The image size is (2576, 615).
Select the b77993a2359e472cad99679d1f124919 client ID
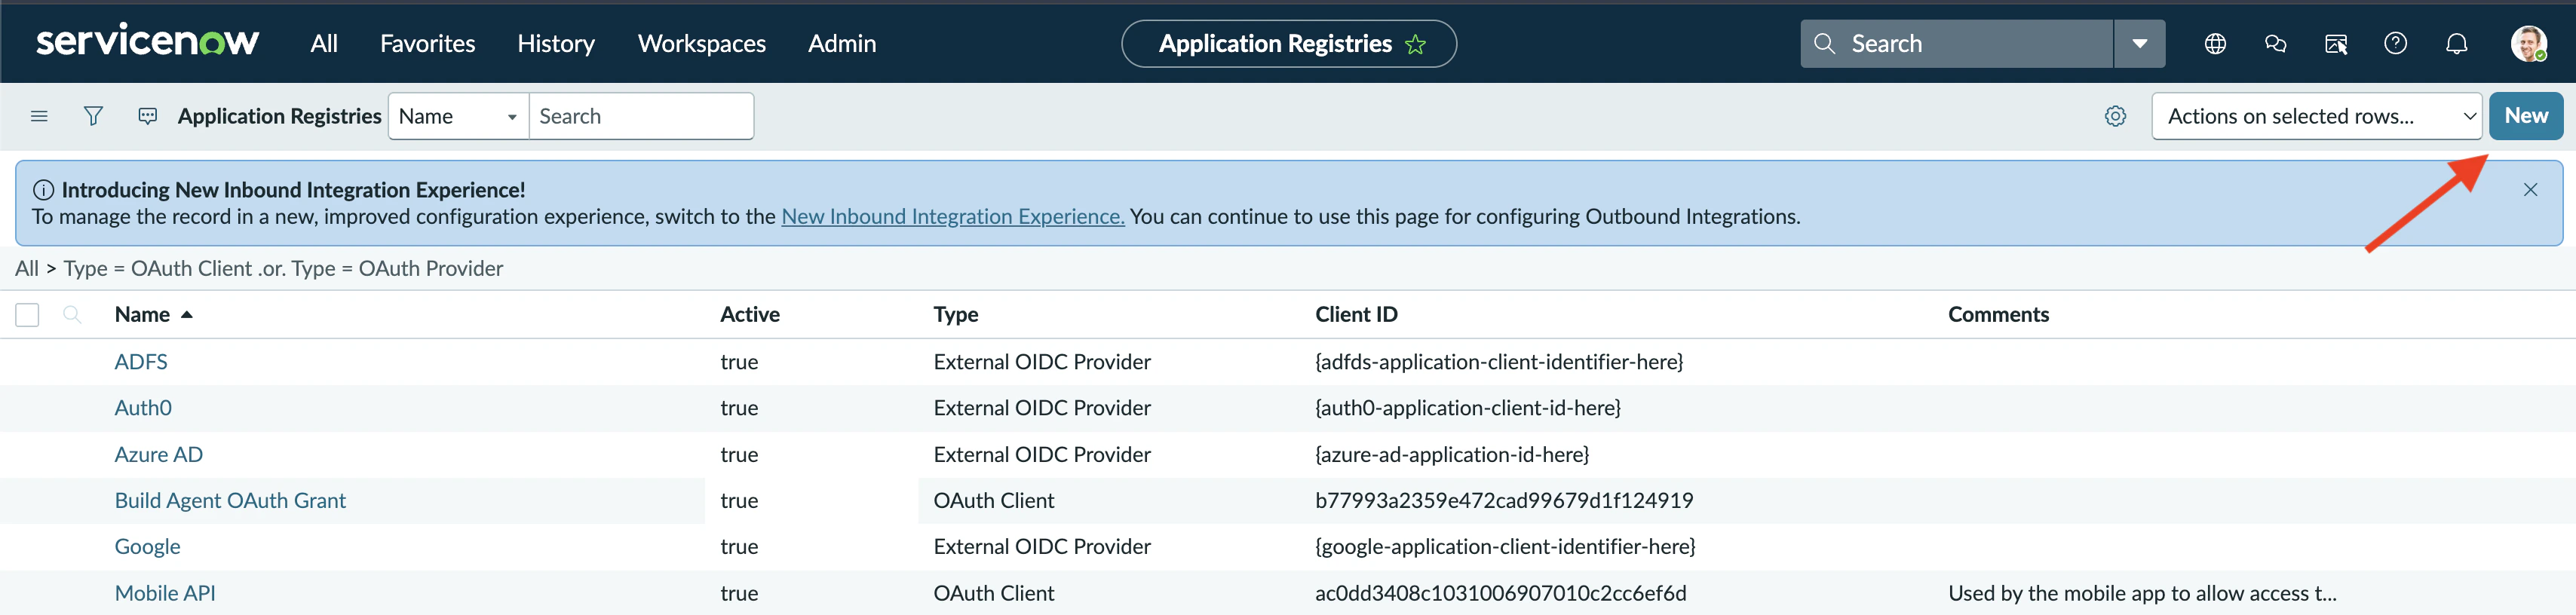point(1504,500)
